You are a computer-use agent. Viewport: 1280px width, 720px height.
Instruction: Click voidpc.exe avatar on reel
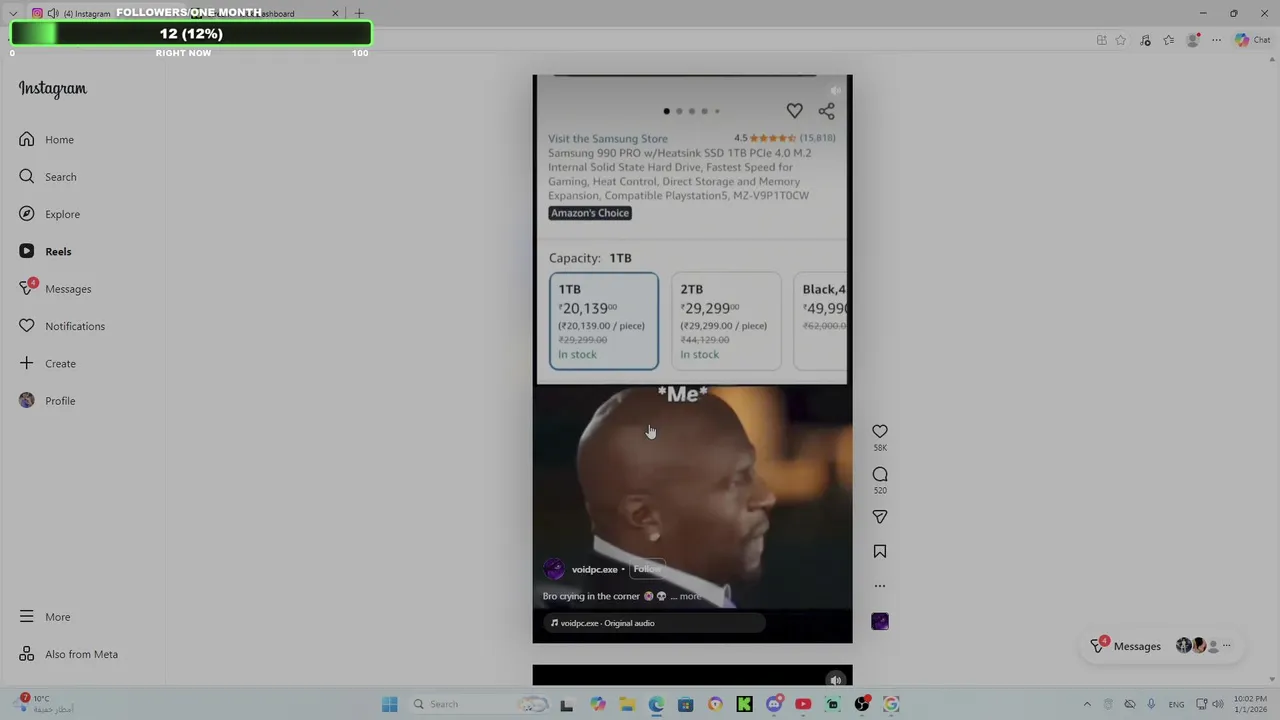[x=554, y=569]
